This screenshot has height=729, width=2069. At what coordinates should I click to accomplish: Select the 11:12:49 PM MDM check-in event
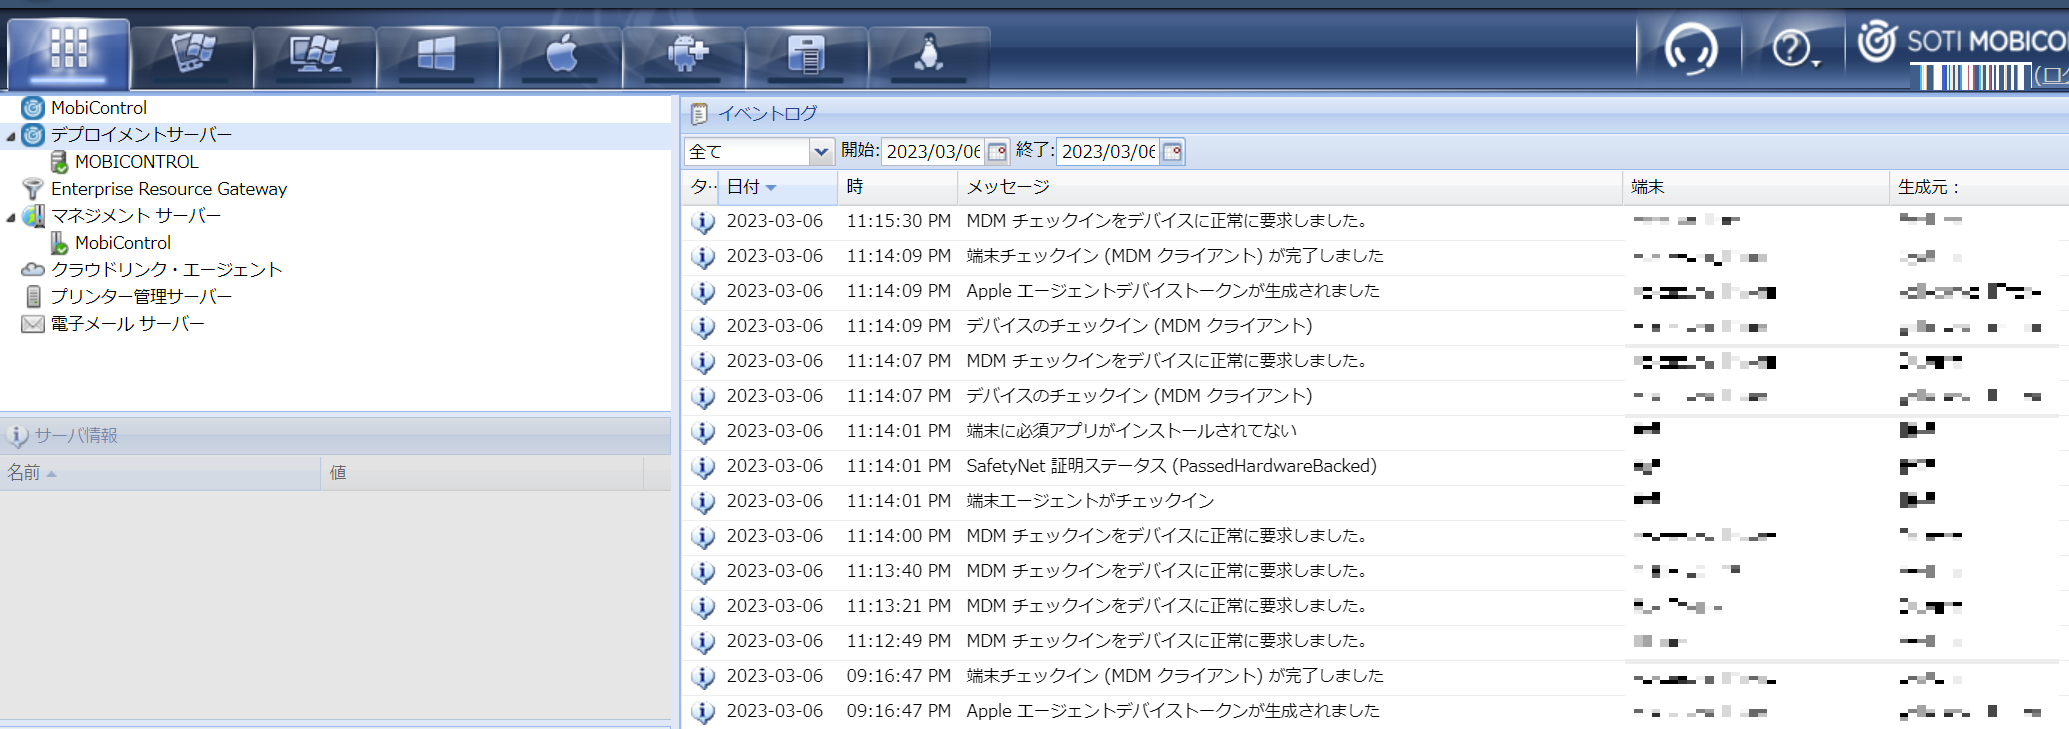(1375, 641)
